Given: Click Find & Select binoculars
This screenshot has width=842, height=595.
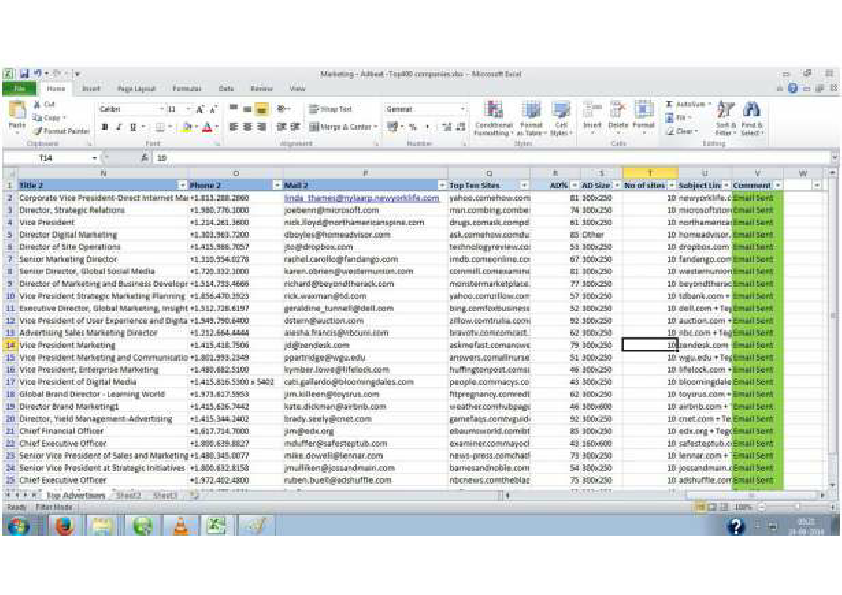Looking at the screenshot, I should [751, 119].
